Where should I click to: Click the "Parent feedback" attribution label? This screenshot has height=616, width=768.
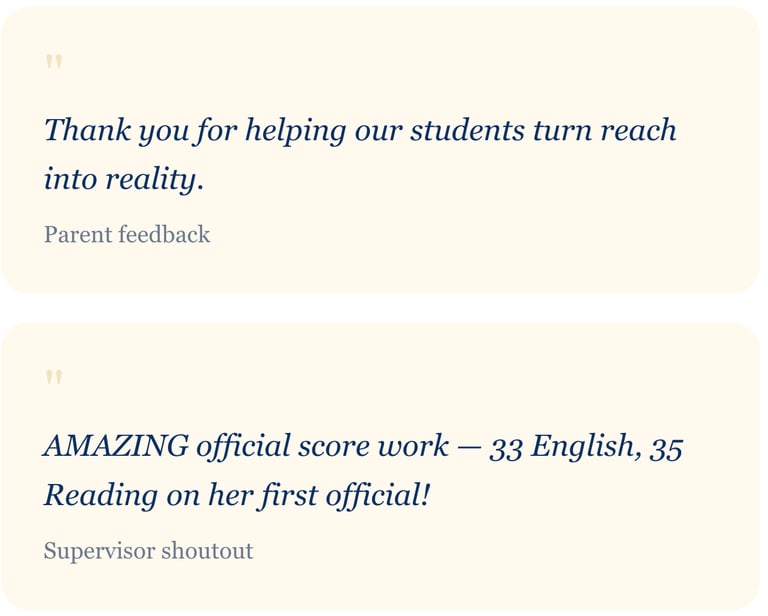point(127,235)
